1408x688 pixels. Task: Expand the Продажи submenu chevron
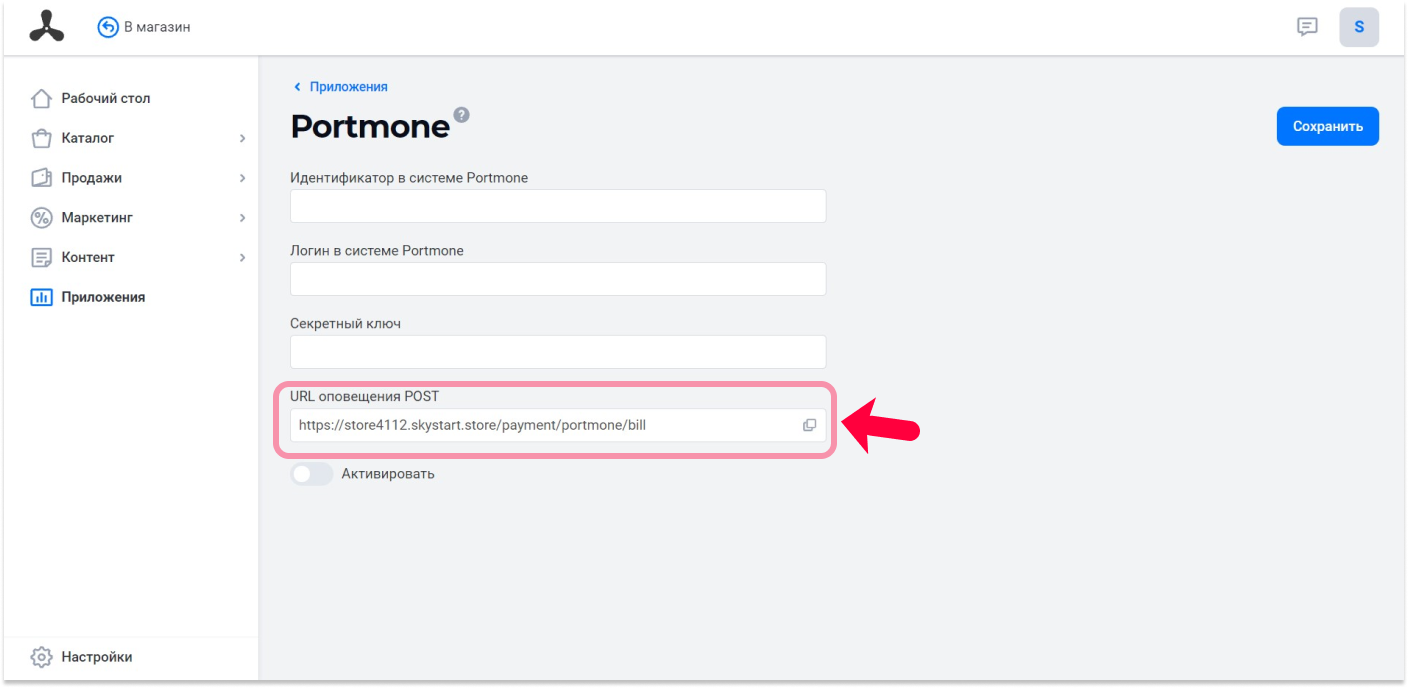point(242,178)
